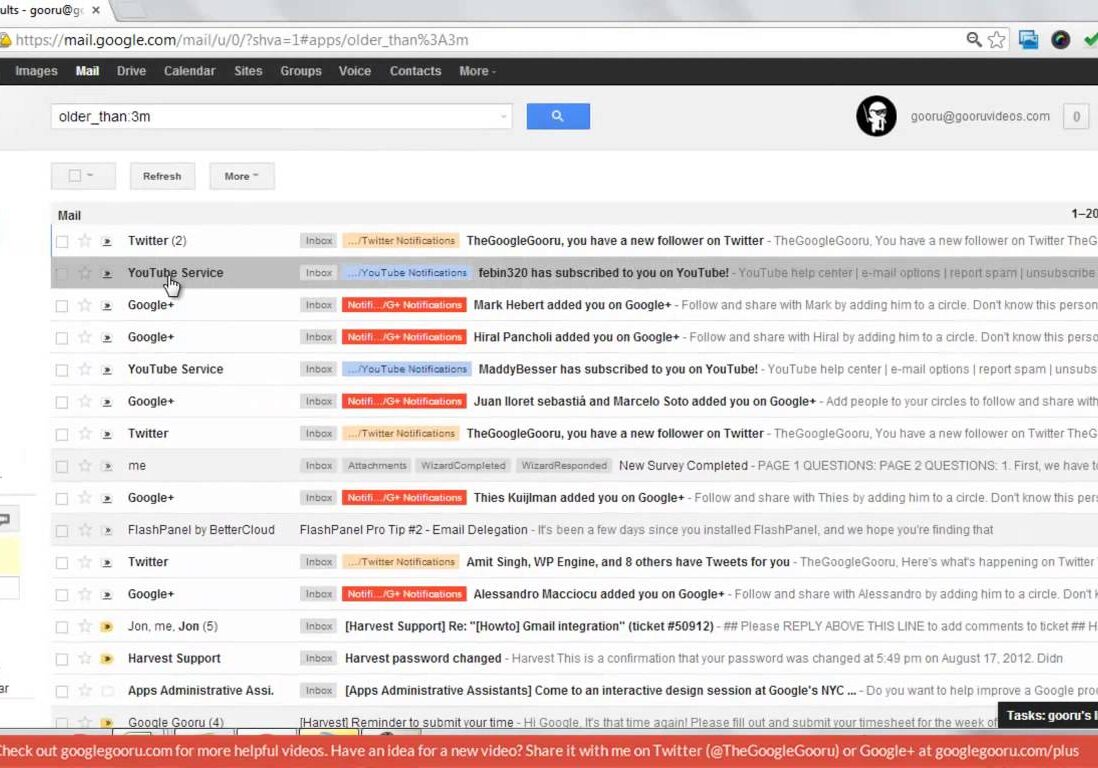The image size is (1098, 768).
Task: Open Mail in the Google bar
Action: [x=88, y=71]
